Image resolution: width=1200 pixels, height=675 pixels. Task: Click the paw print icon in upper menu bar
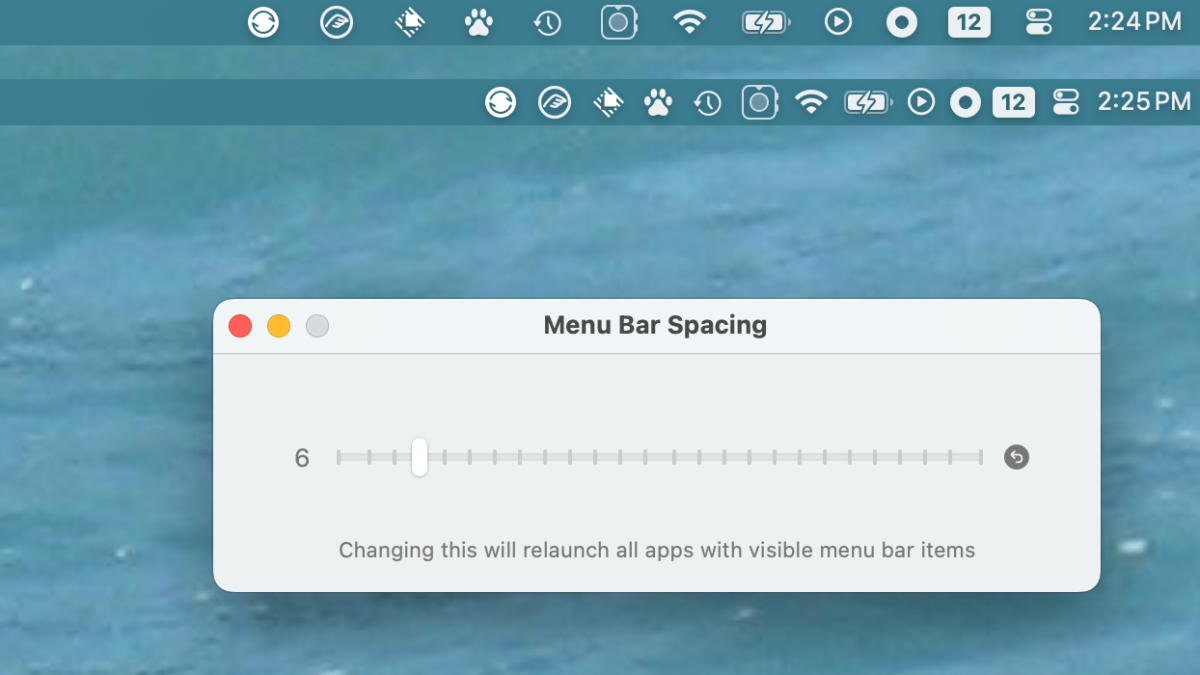[x=479, y=22]
